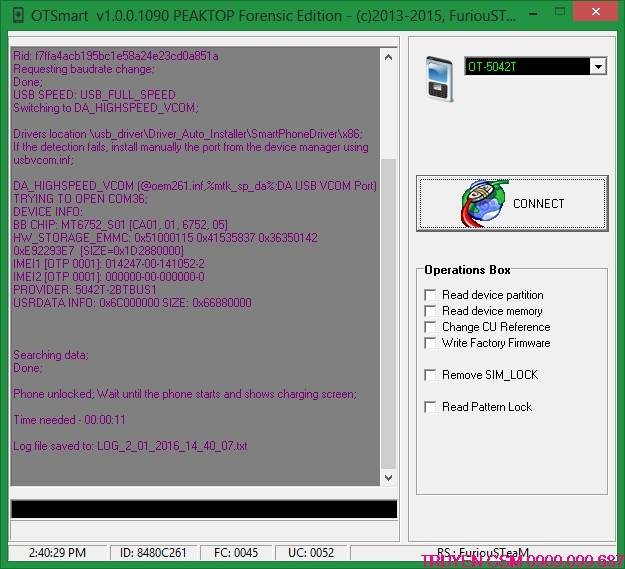Click the 'Phone unlocked' log line
This screenshot has width=625, height=569.
tap(185, 394)
